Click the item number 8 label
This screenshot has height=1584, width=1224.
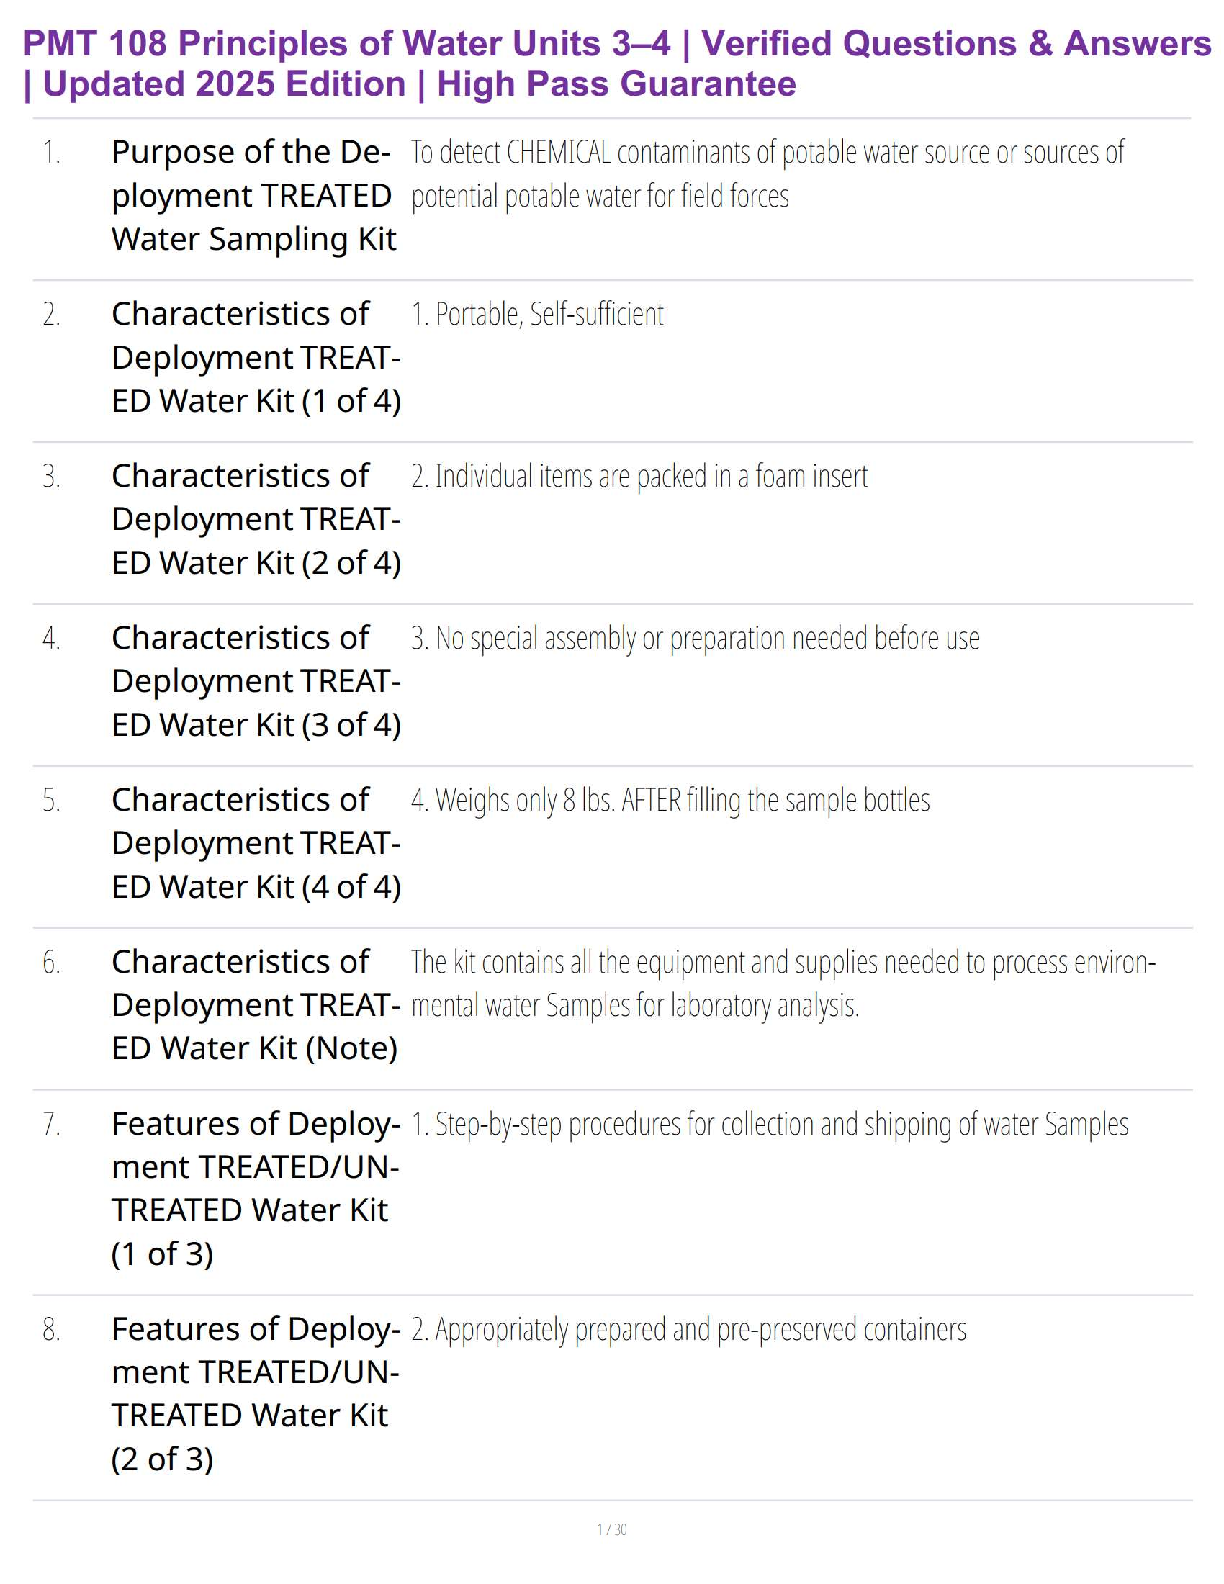coord(52,1330)
